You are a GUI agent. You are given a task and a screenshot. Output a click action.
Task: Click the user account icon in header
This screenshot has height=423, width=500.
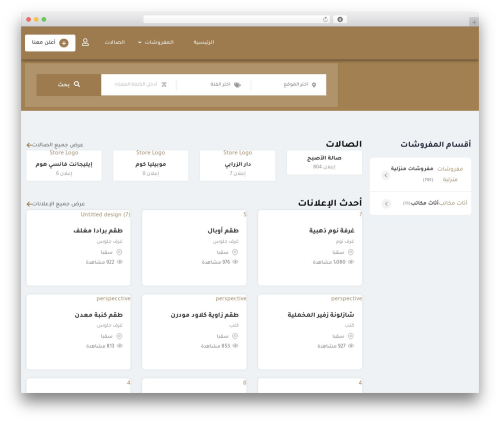pos(85,42)
